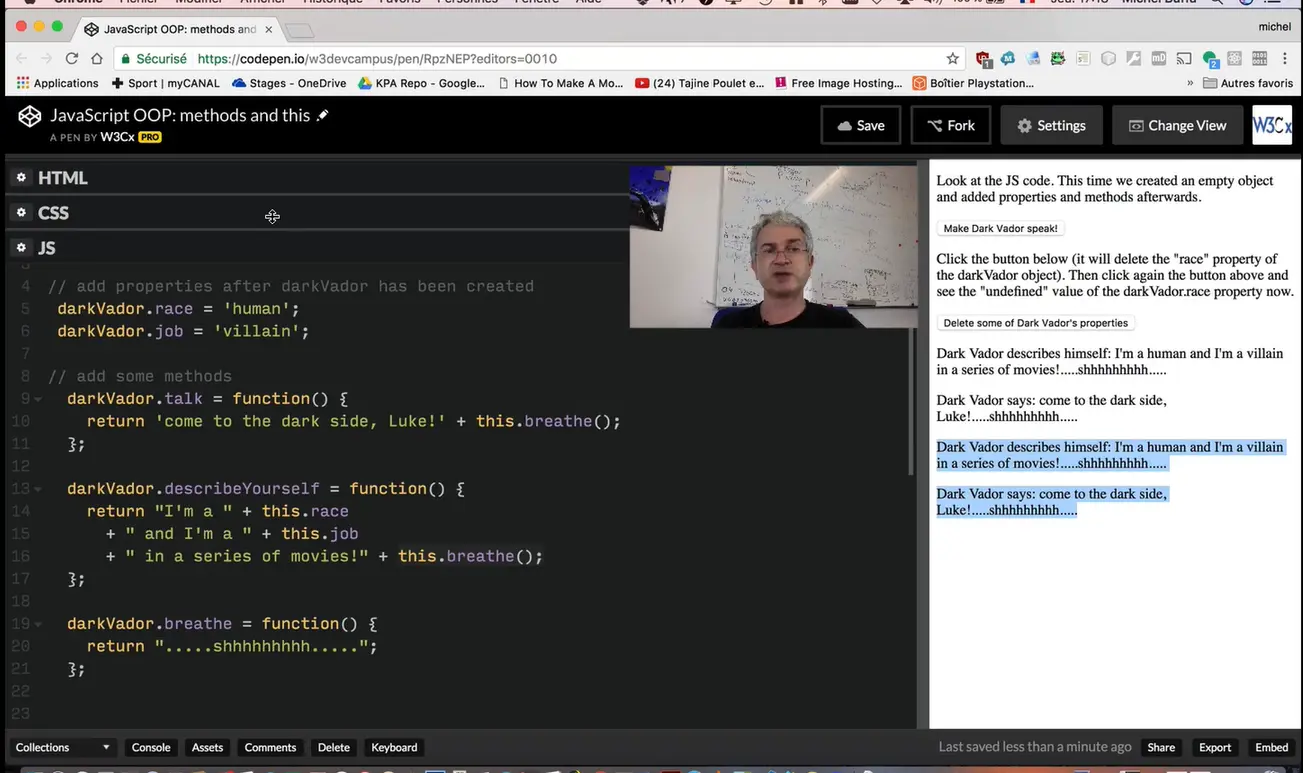The width and height of the screenshot is (1303, 773).
Task: Click the W3Cx avatar image
Action: coord(1272,125)
